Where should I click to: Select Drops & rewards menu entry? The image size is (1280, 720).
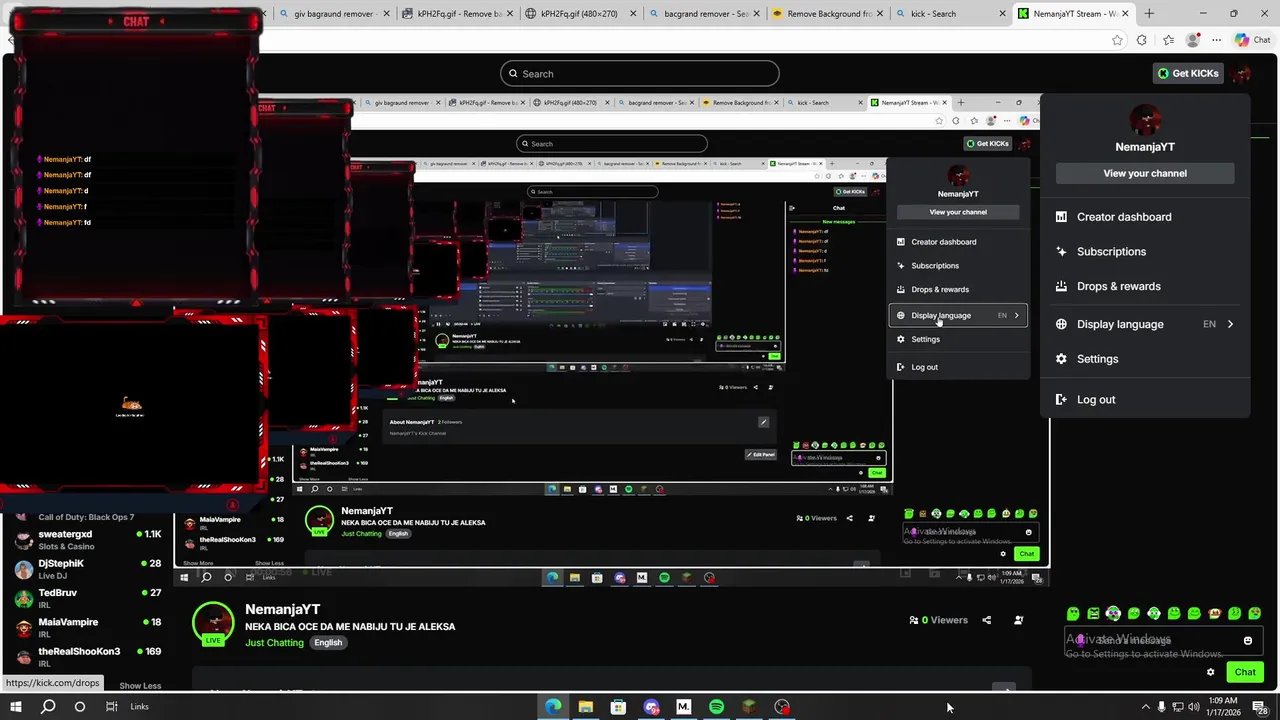(1145, 286)
